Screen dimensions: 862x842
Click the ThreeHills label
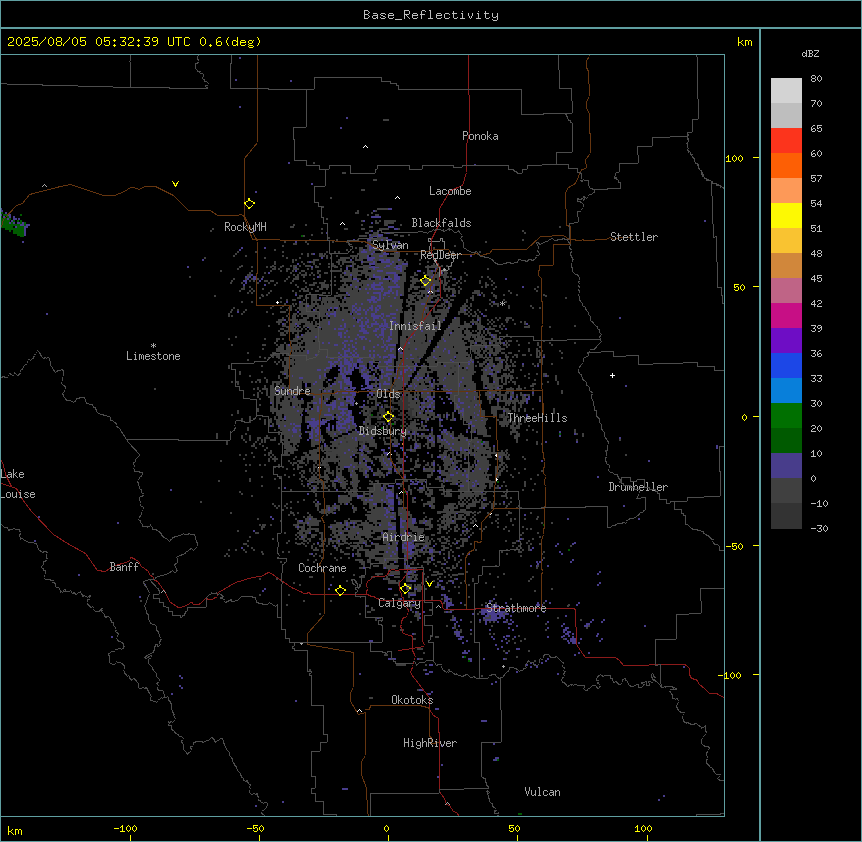pos(537,418)
